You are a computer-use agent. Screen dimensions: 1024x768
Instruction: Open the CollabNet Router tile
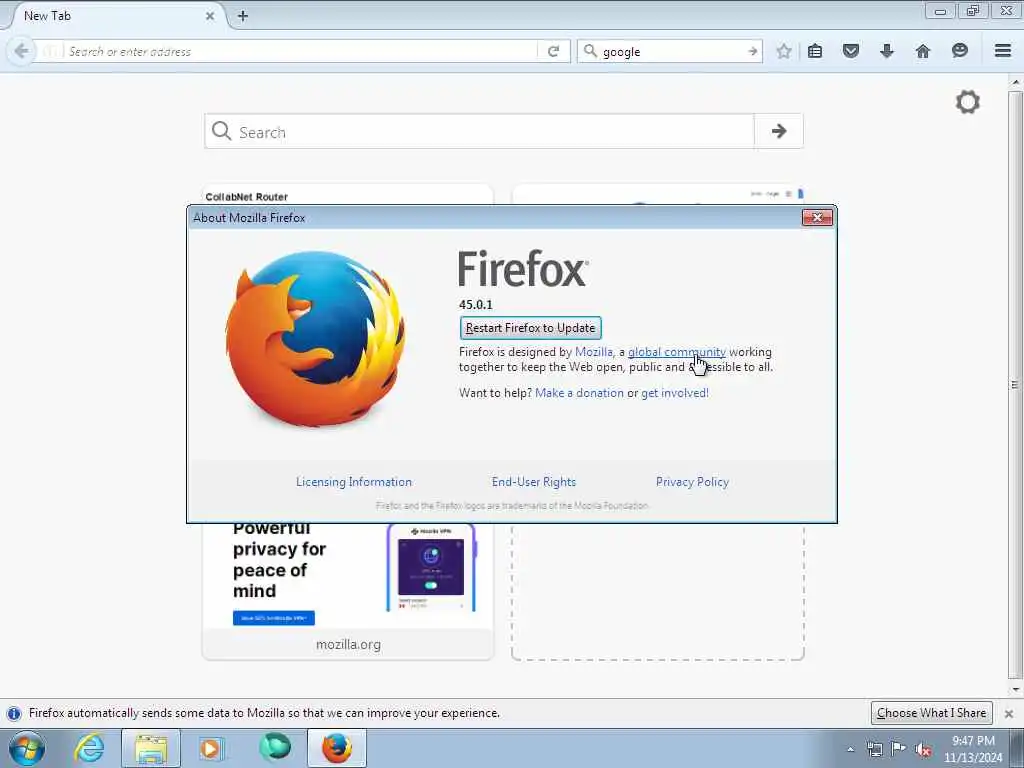348,195
